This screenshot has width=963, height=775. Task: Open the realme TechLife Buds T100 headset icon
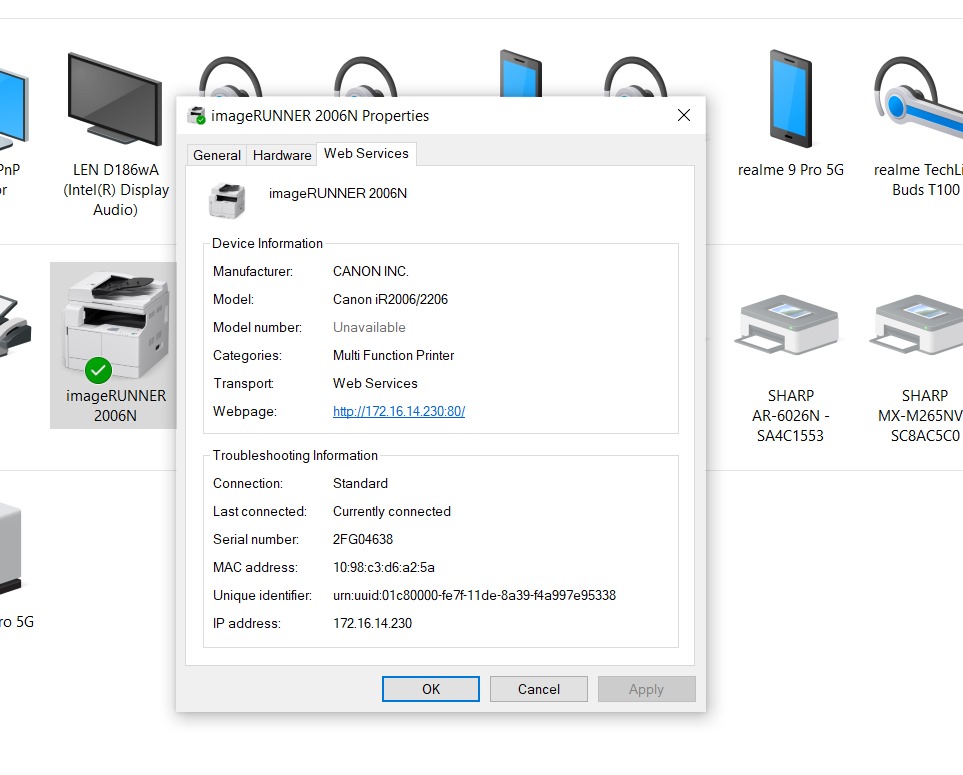click(917, 100)
